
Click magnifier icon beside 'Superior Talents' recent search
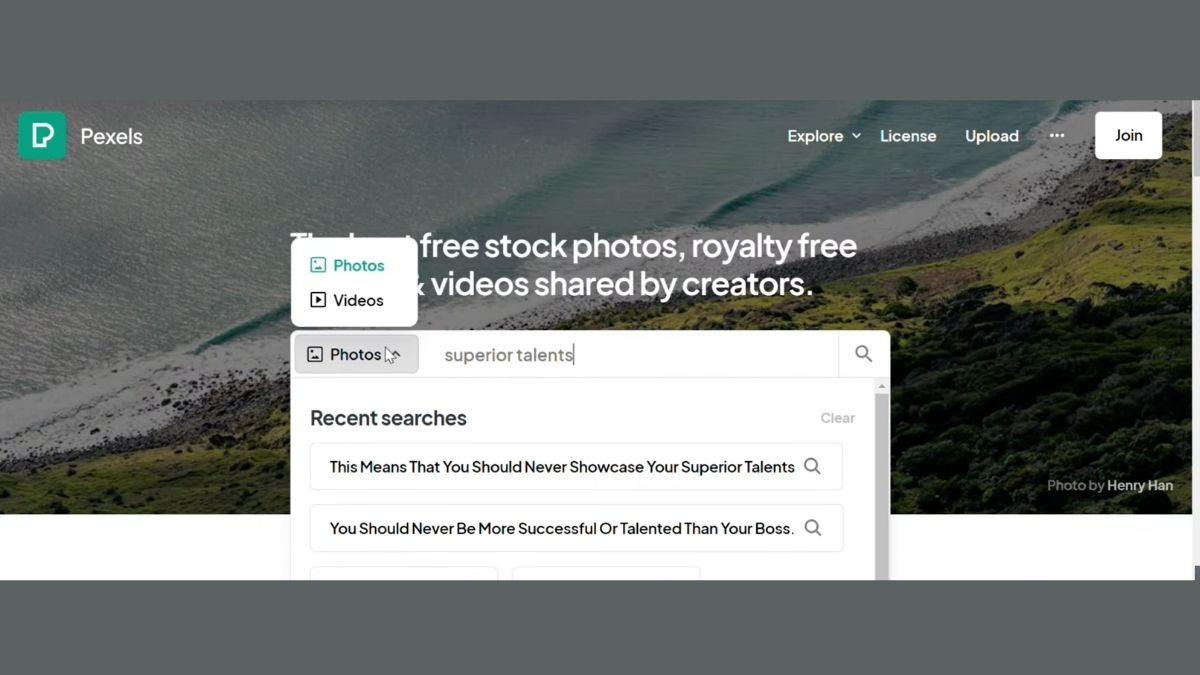[x=813, y=466]
